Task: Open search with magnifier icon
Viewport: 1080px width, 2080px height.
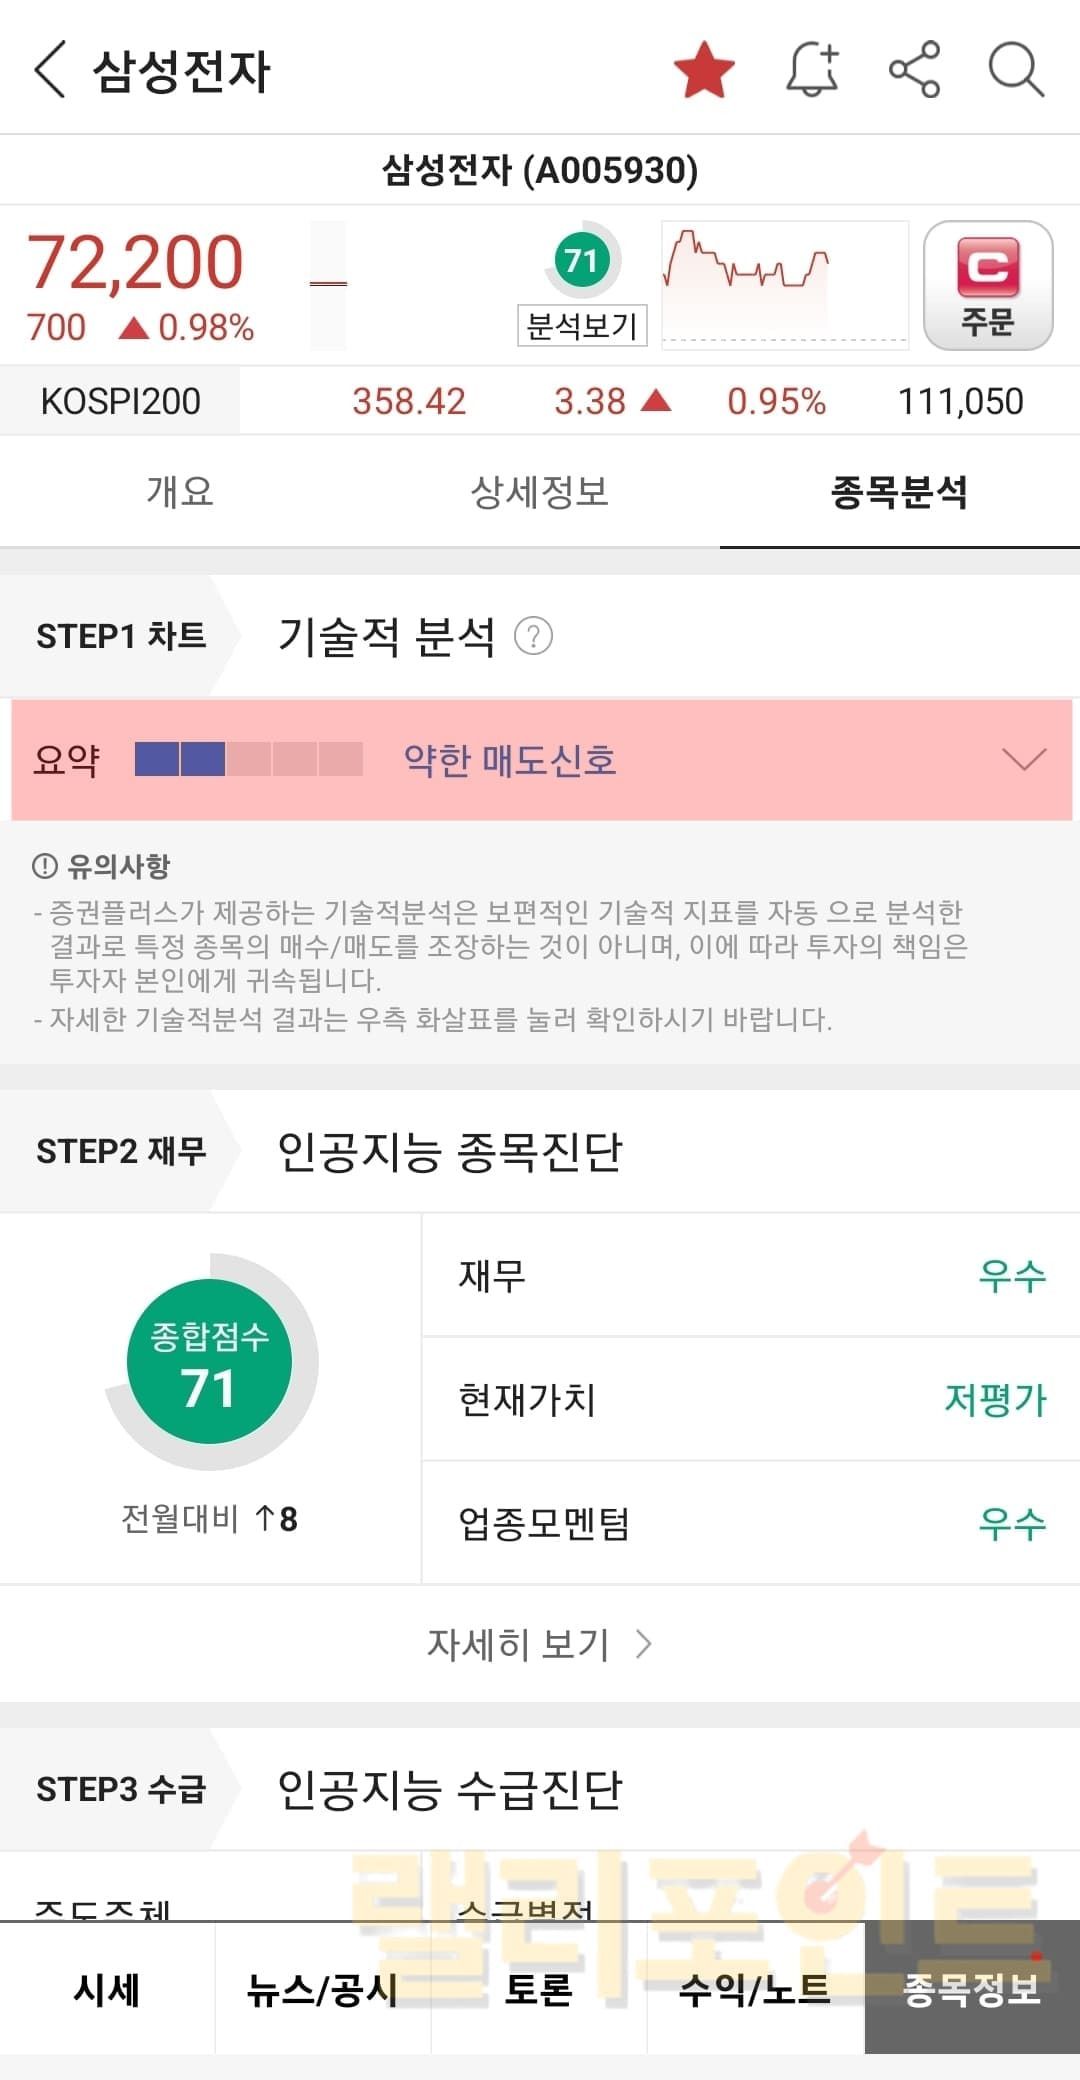Action: point(1016,70)
